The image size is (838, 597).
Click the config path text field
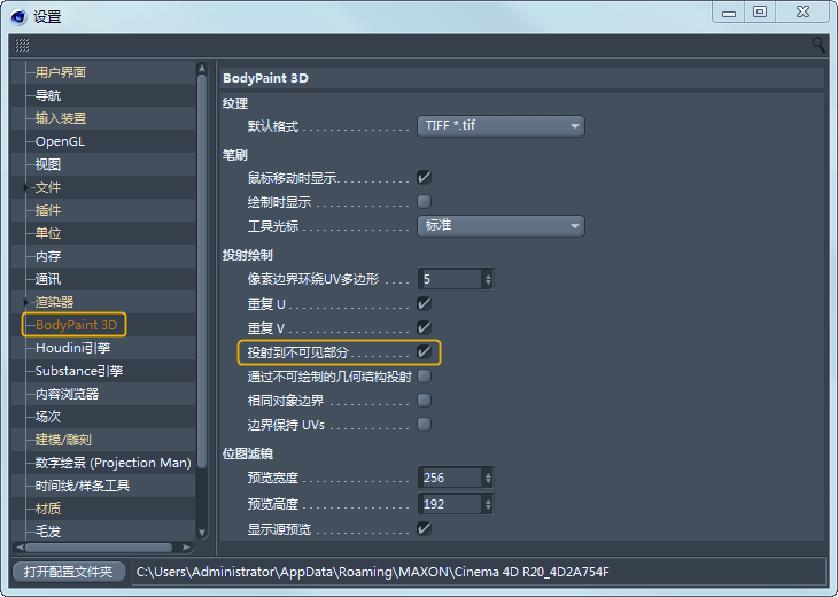[479, 572]
